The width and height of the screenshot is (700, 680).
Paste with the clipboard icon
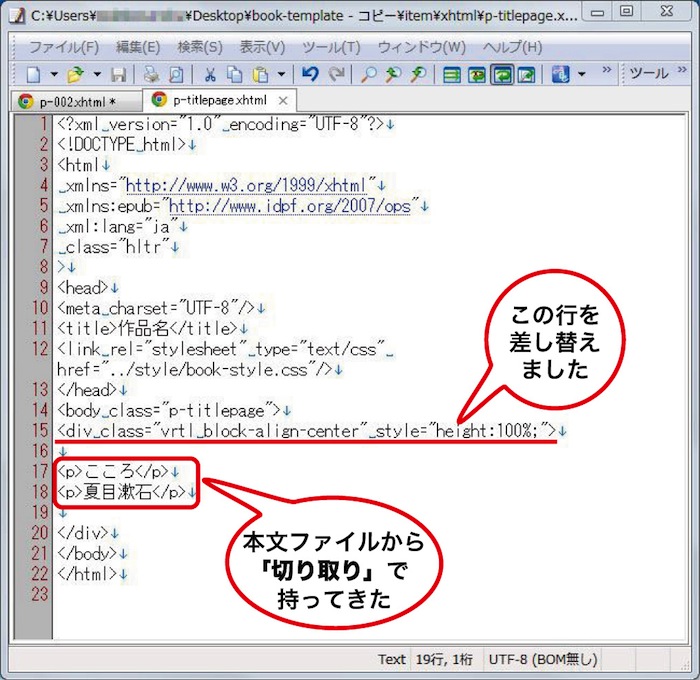(x=260, y=75)
